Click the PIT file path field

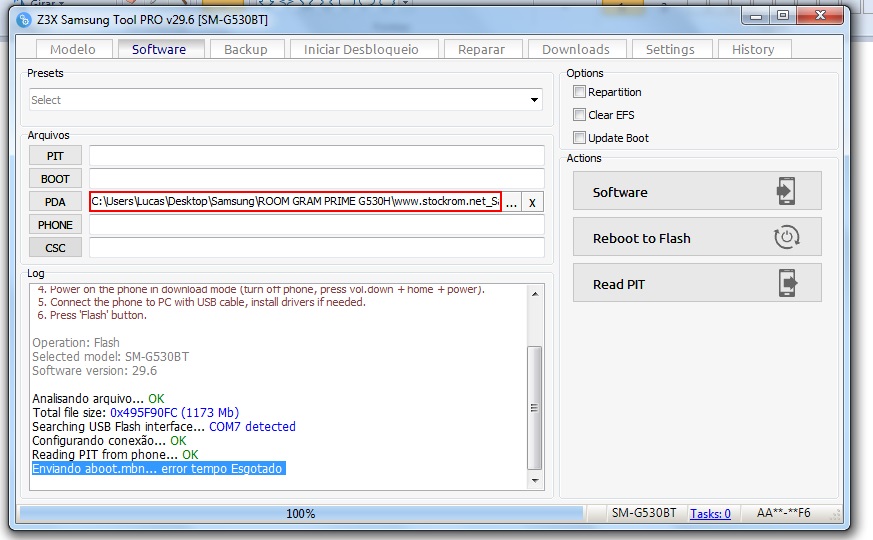click(317, 156)
